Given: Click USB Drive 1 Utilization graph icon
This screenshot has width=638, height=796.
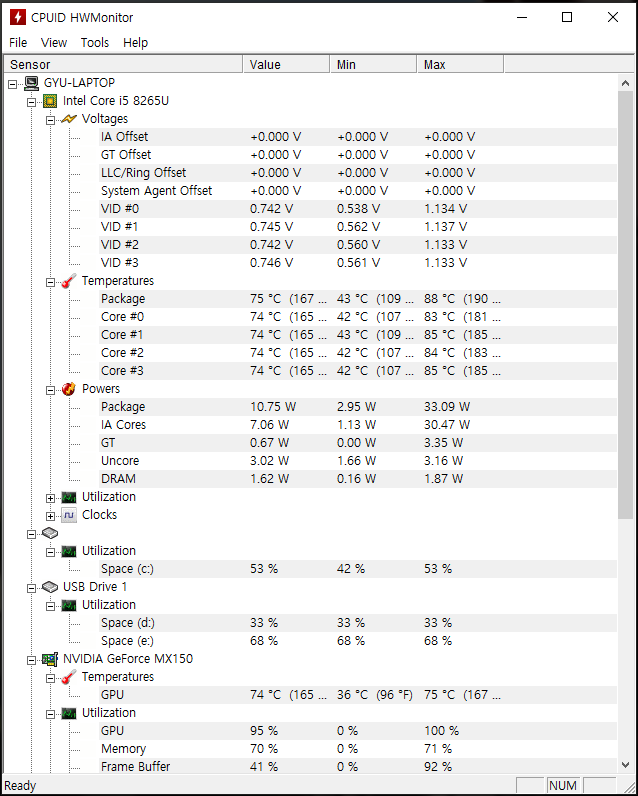Looking at the screenshot, I should pos(69,605).
